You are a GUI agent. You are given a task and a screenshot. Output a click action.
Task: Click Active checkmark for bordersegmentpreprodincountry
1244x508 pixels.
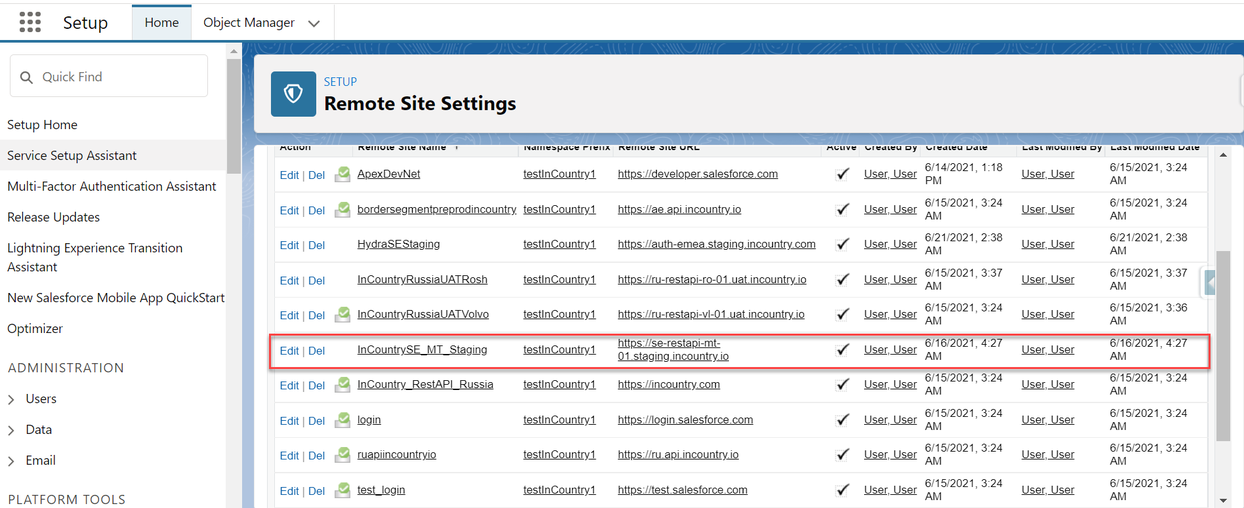[843, 209]
